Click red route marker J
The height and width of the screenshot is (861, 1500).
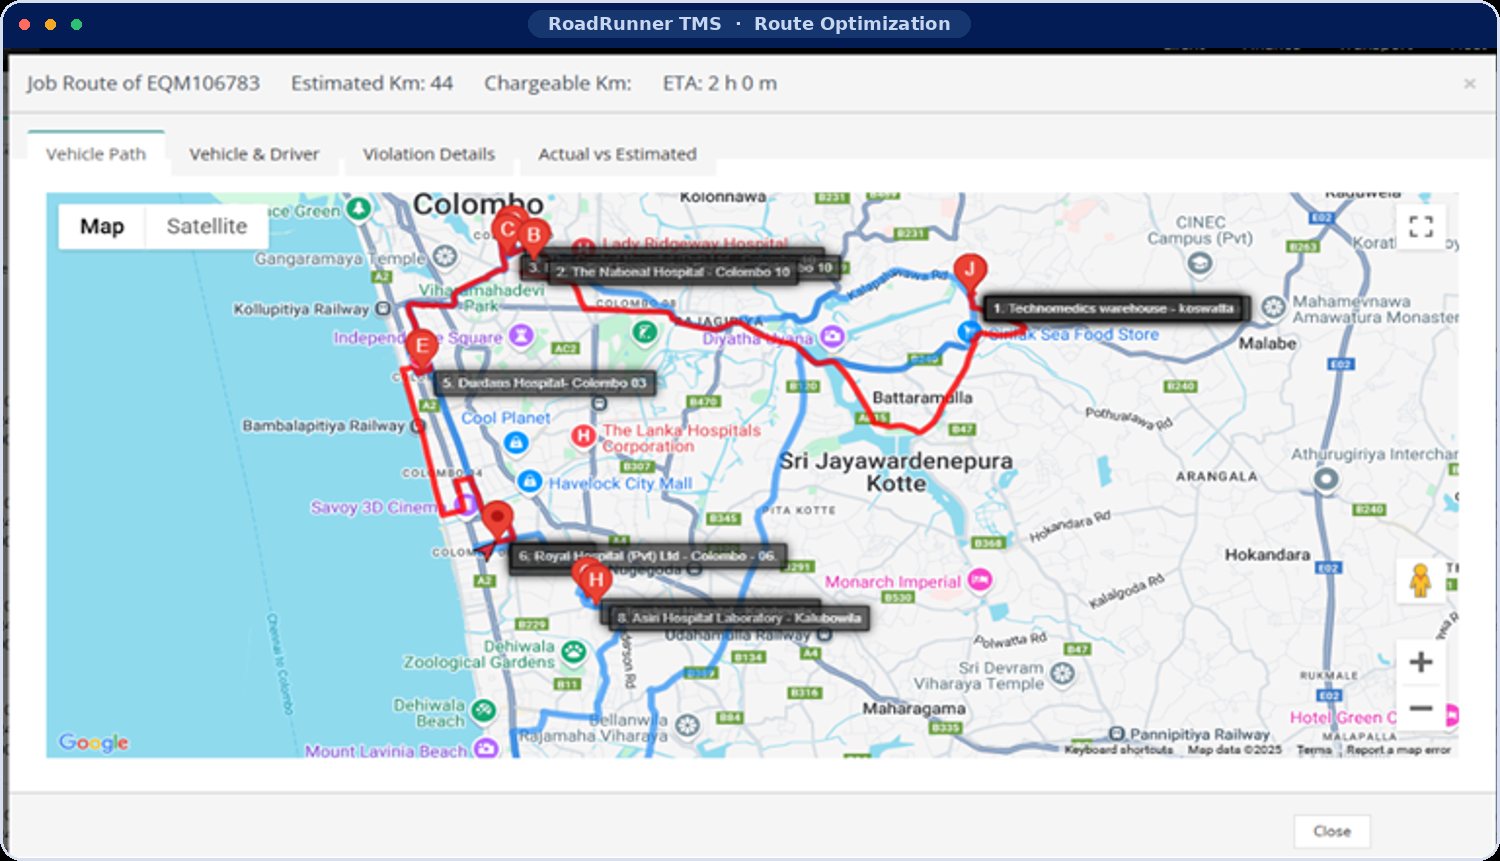pos(969,272)
